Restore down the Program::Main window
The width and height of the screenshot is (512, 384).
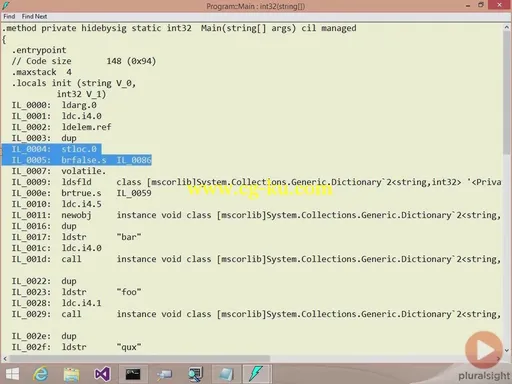tap(481, 5)
